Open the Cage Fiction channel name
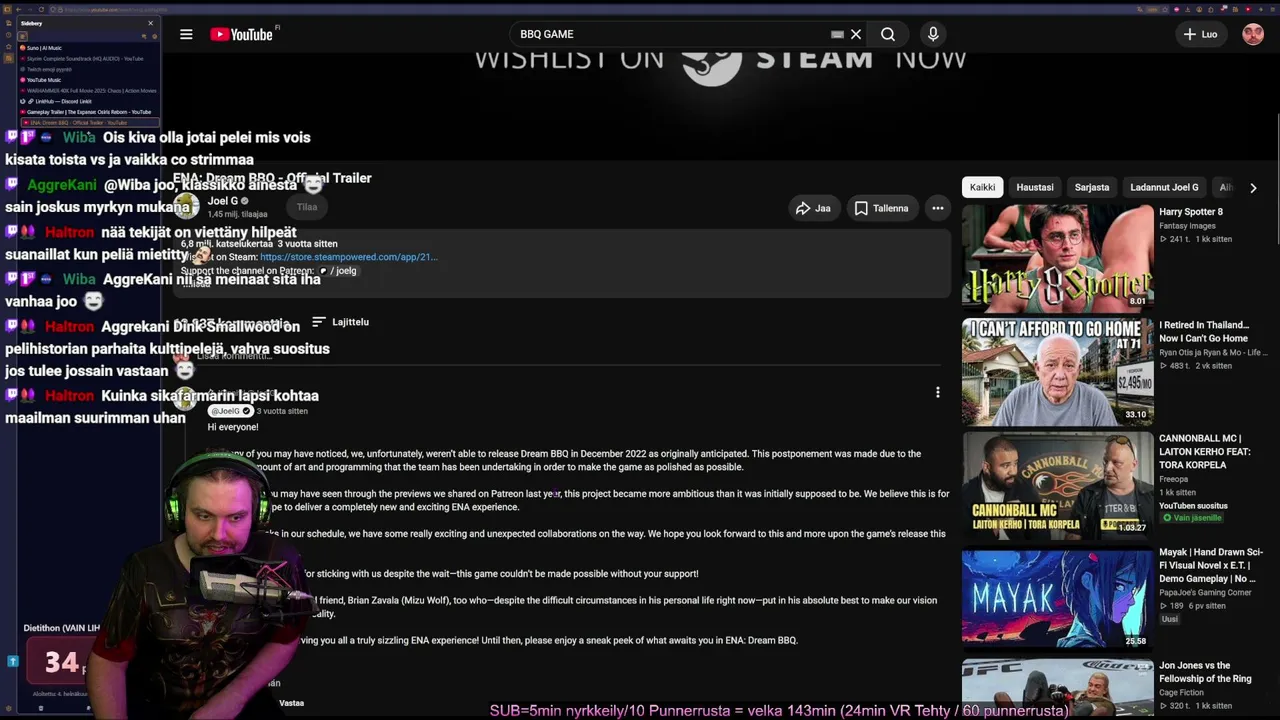The image size is (1280, 720). click(x=1181, y=692)
